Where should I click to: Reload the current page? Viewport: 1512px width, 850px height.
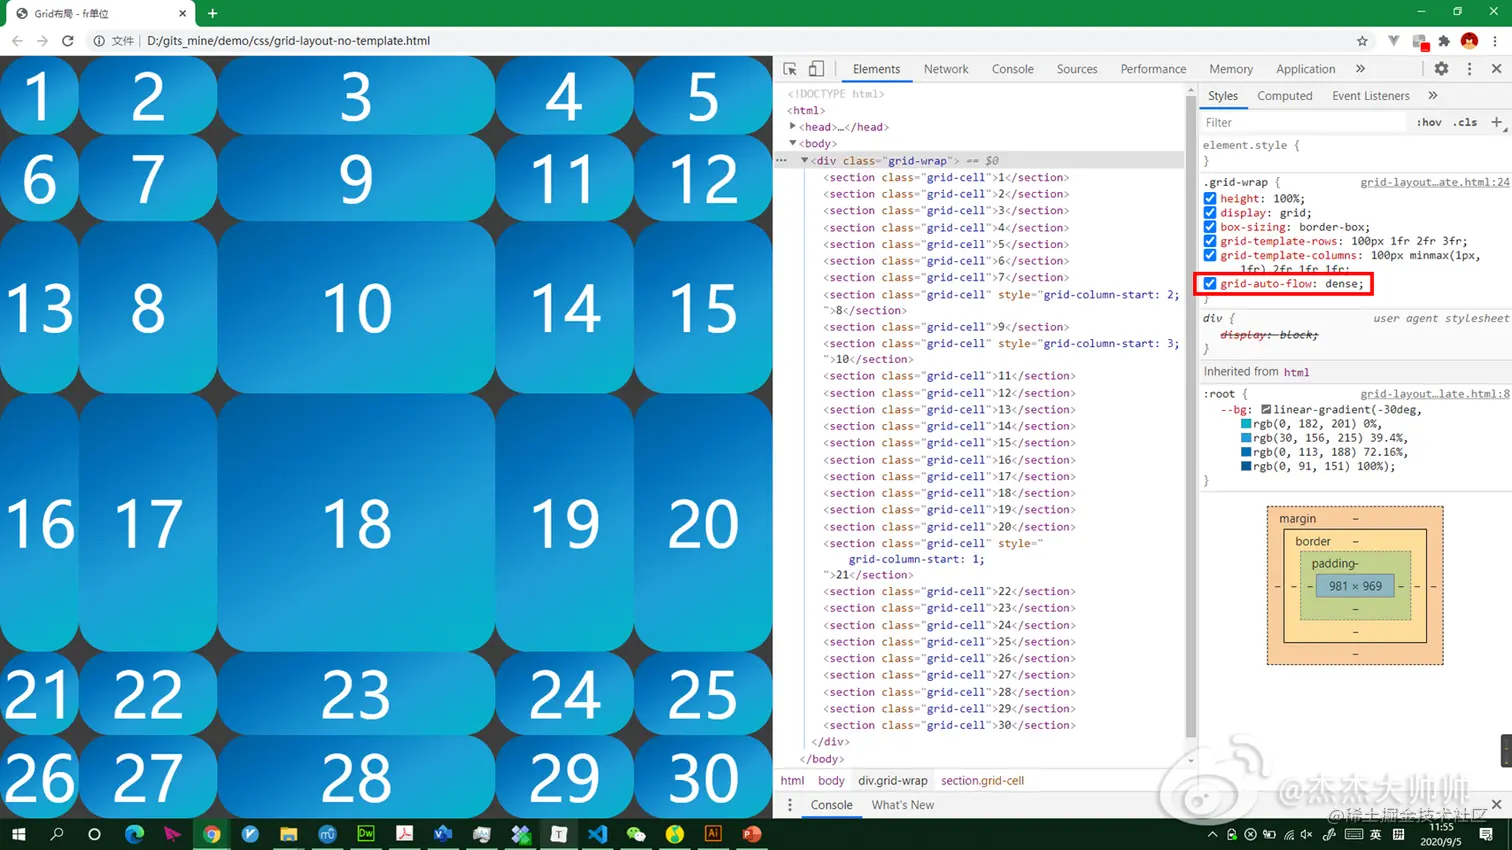pyautogui.click(x=68, y=41)
